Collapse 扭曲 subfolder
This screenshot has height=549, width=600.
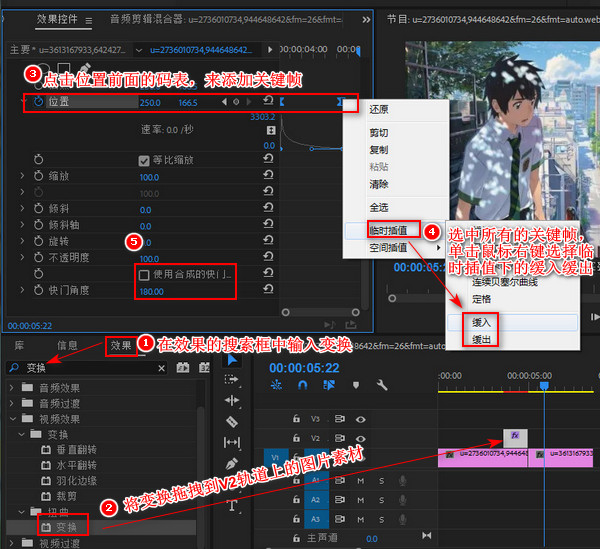coord(21,512)
